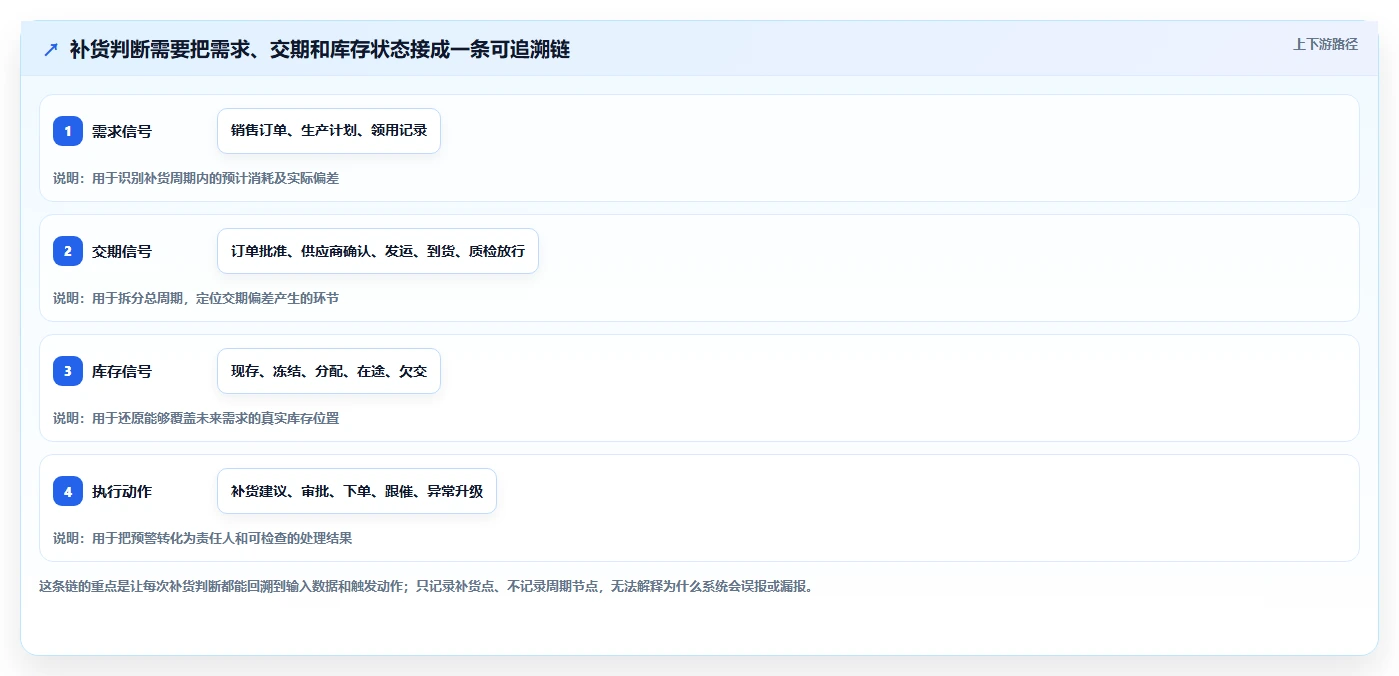
Task: Select the 交期信号 step label
Action: (x=122, y=251)
